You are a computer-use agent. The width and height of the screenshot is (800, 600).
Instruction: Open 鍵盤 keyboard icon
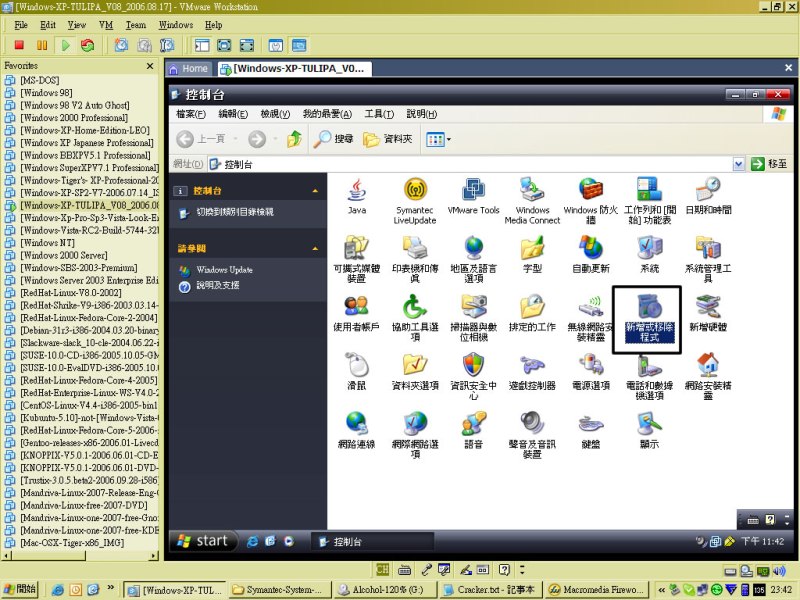[591, 423]
